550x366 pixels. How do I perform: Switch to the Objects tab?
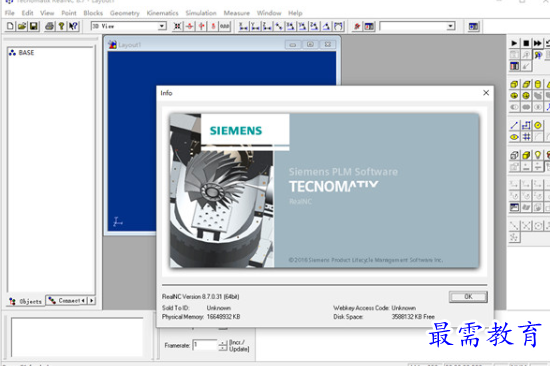(26, 301)
